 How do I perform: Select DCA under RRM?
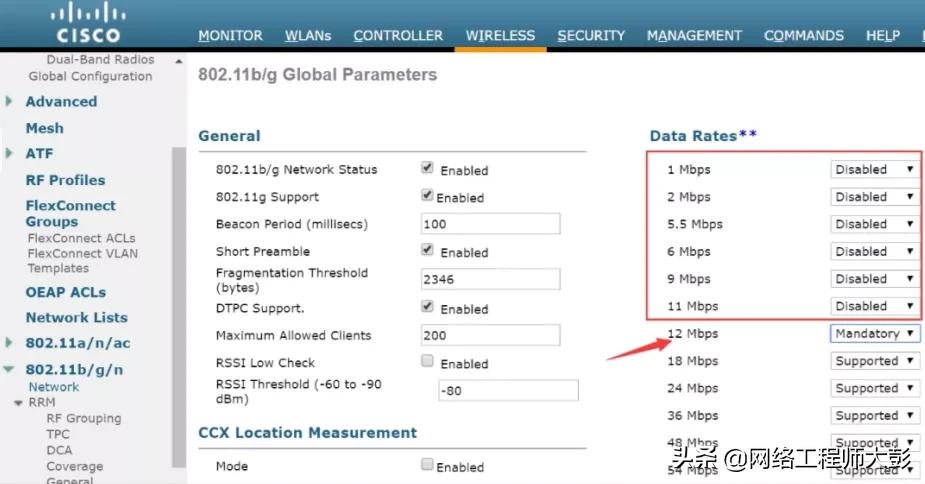click(60, 450)
